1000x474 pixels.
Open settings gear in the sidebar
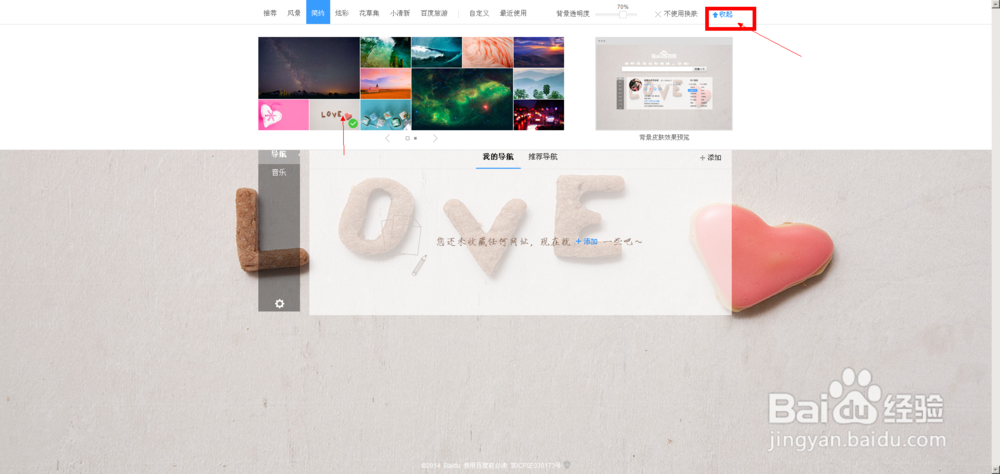coord(279,304)
